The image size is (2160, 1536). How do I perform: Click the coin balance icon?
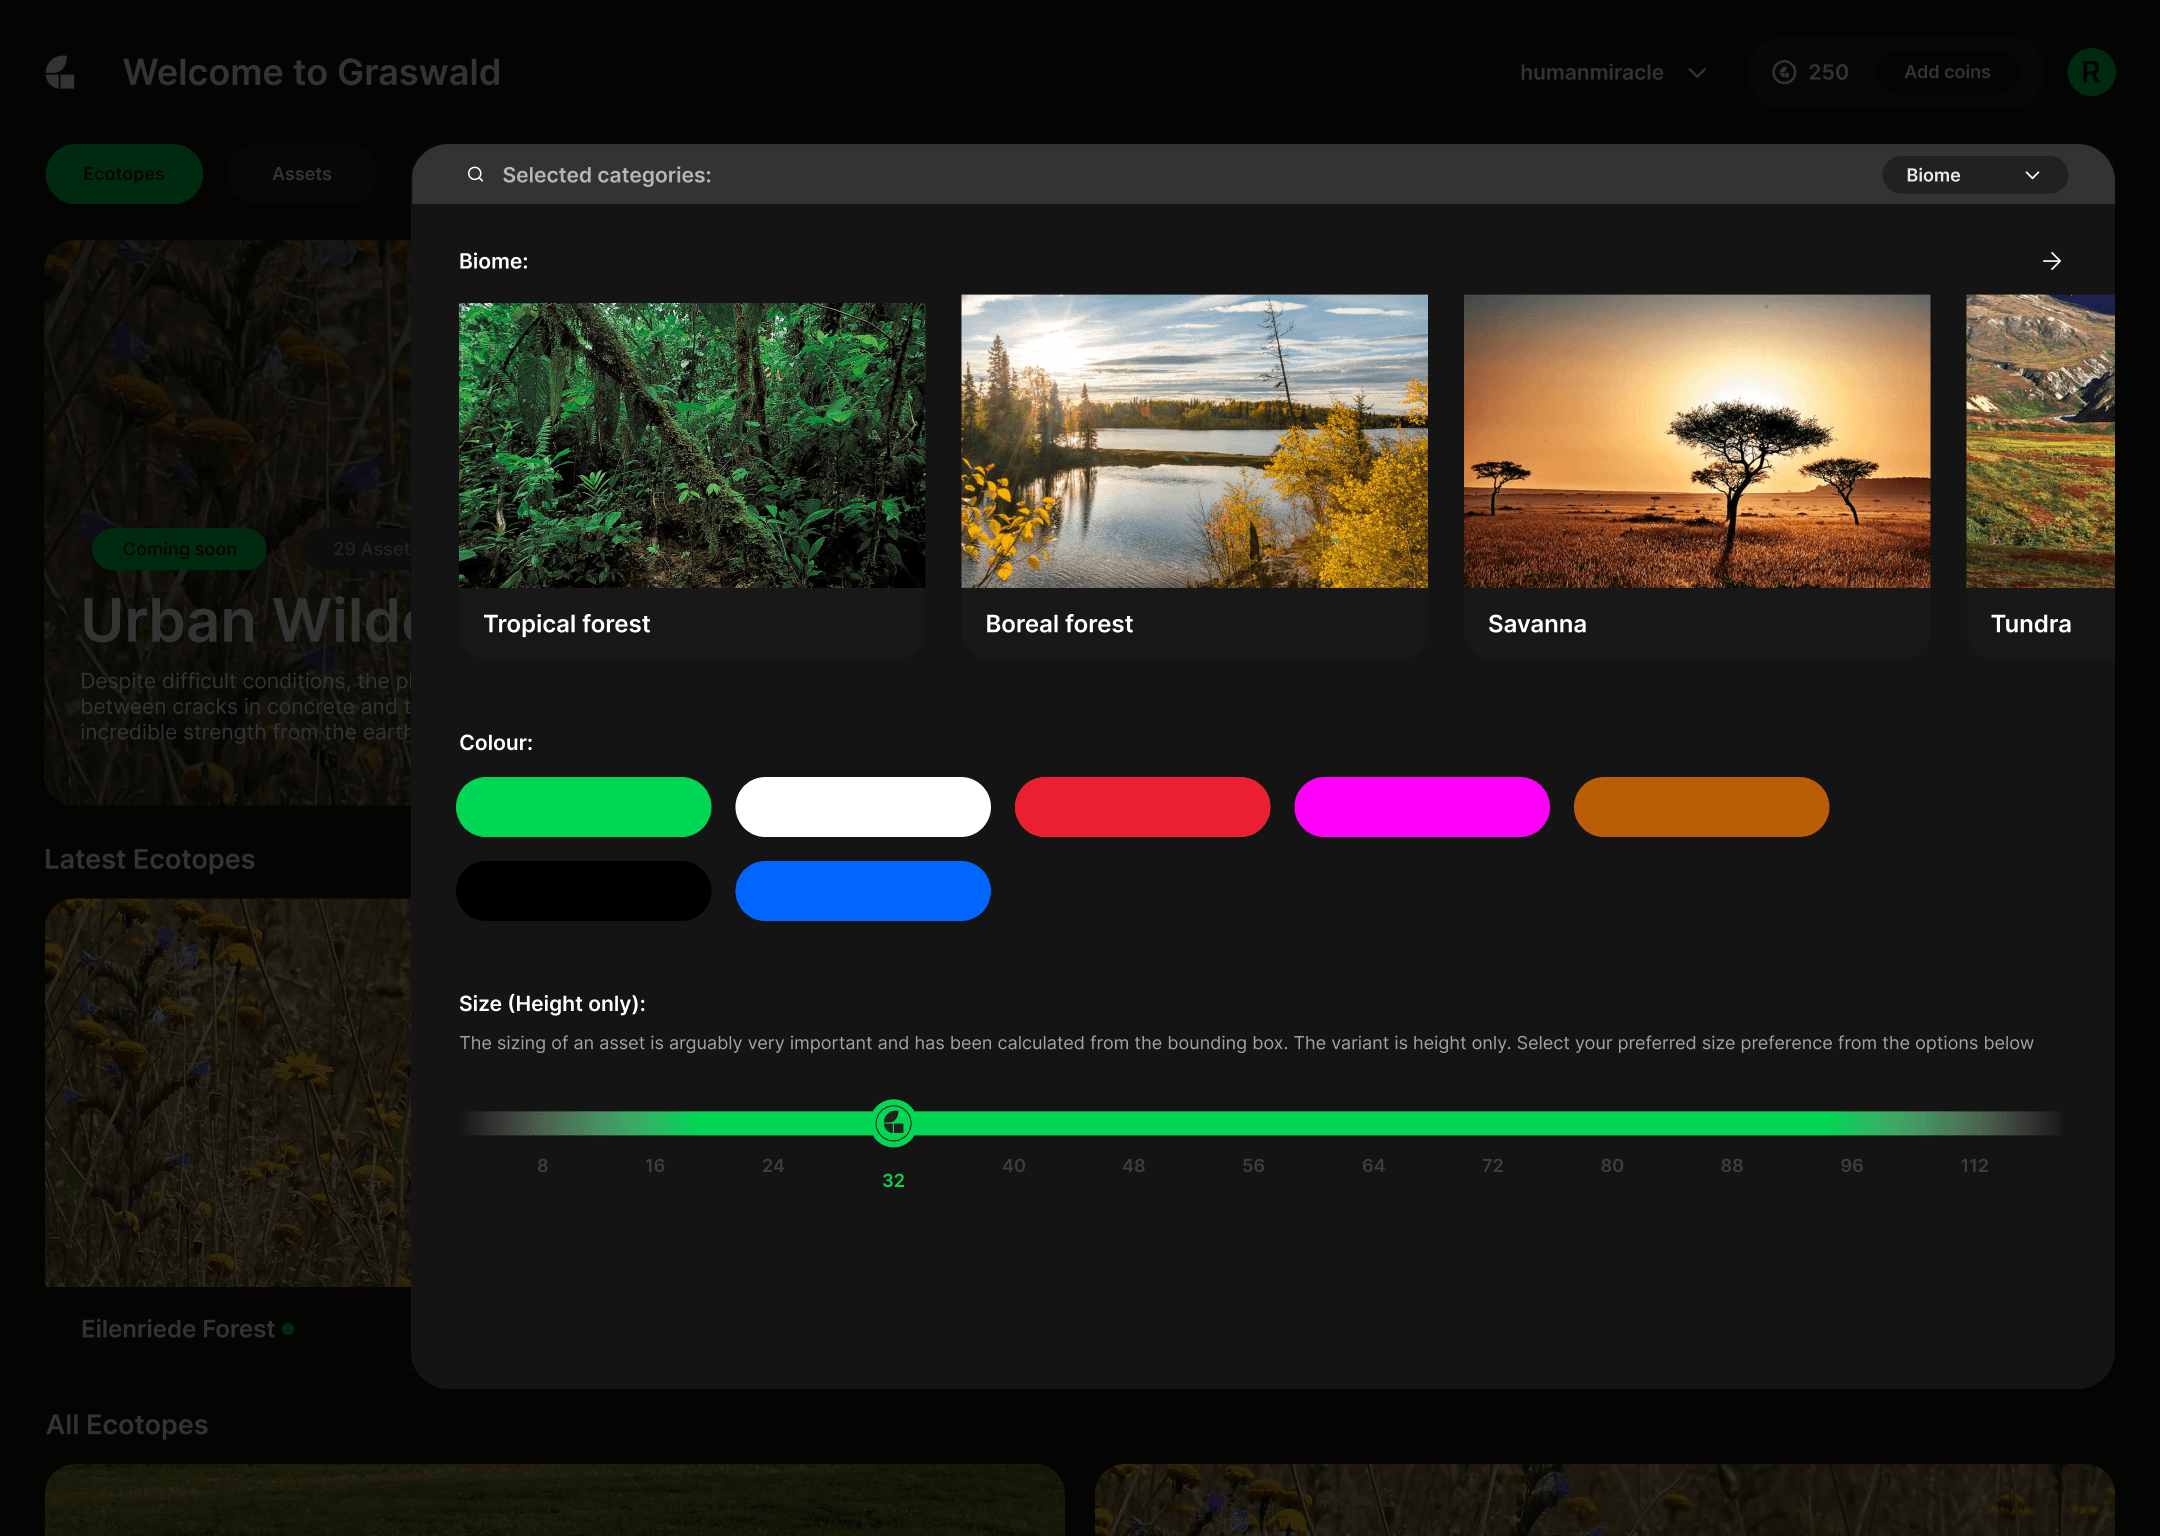click(1784, 72)
